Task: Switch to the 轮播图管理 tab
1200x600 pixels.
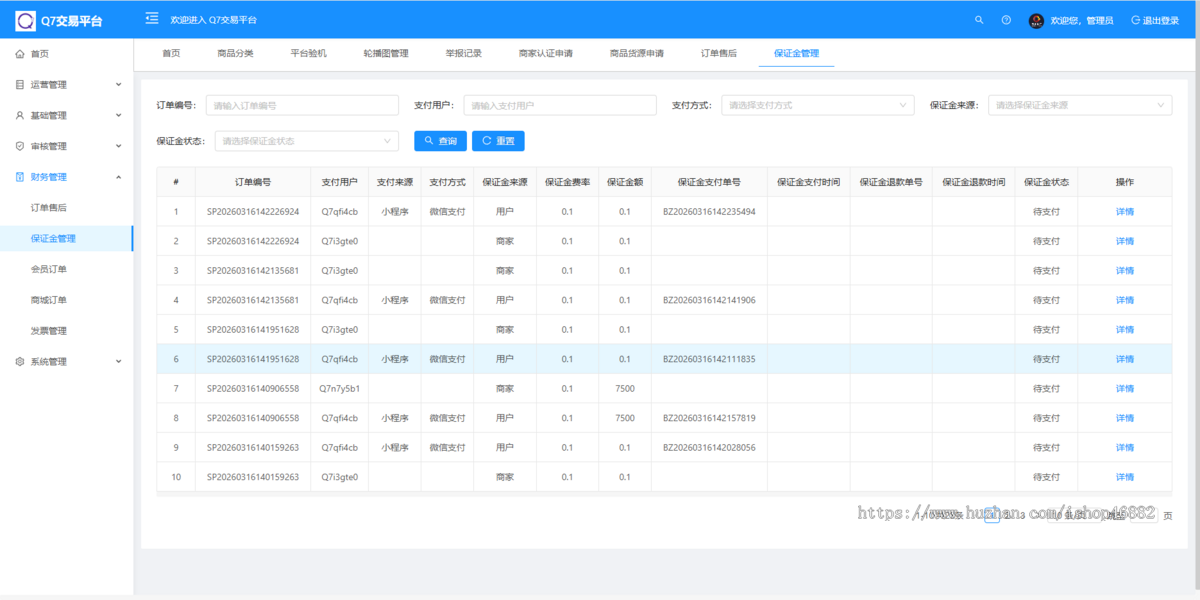Action: click(x=386, y=53)
